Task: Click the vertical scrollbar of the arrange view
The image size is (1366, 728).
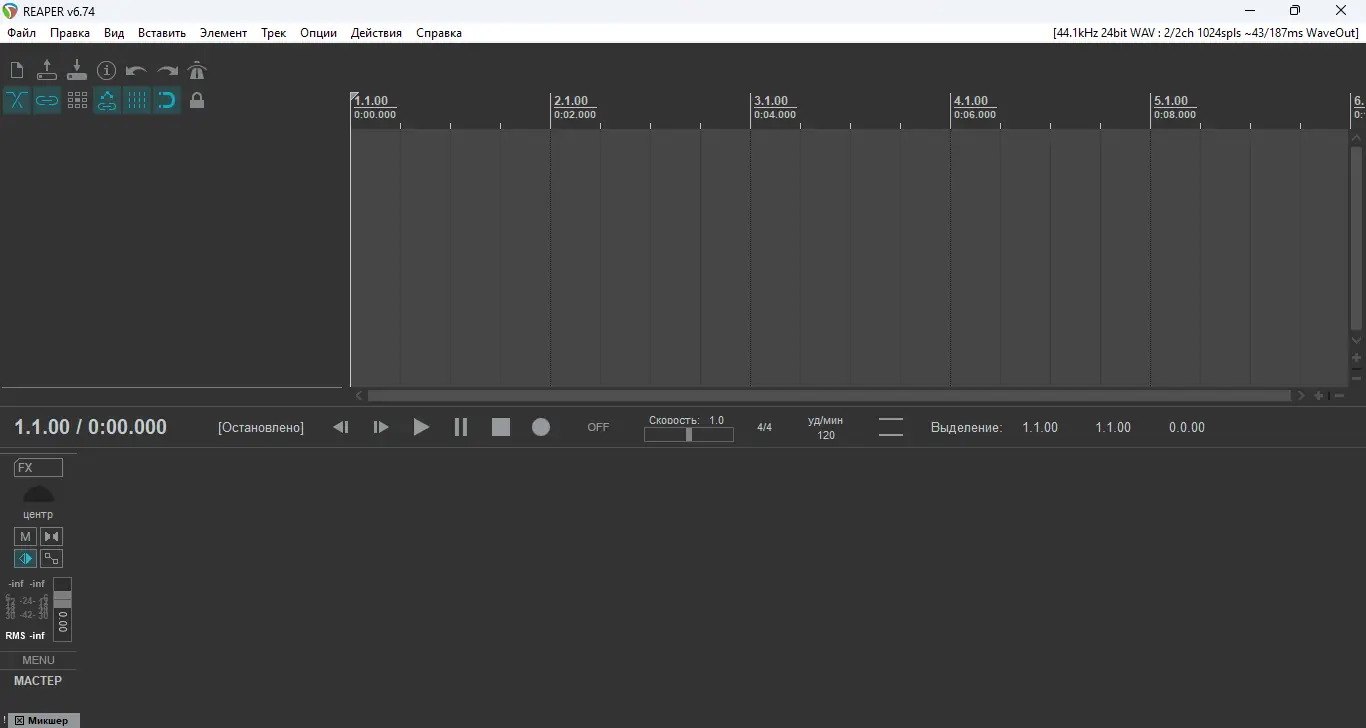Action: pyautogui.click(x=1357, y=238)
